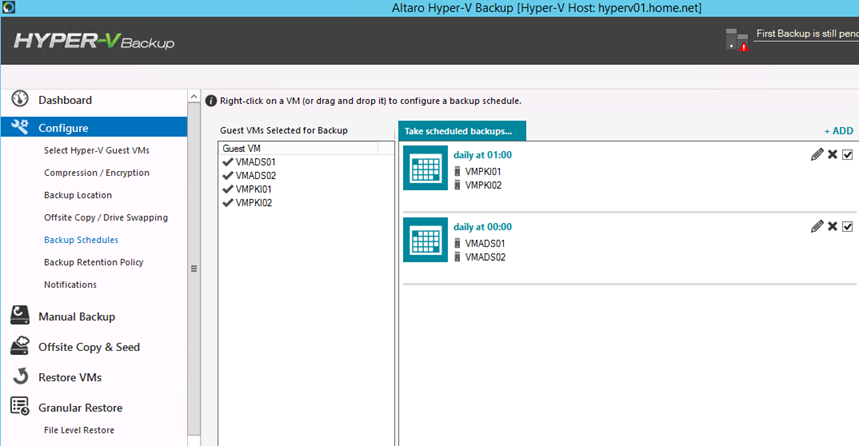Open the Restore VMs section
The height and width of the screenshot is (446, 859).
coord(70,378)
